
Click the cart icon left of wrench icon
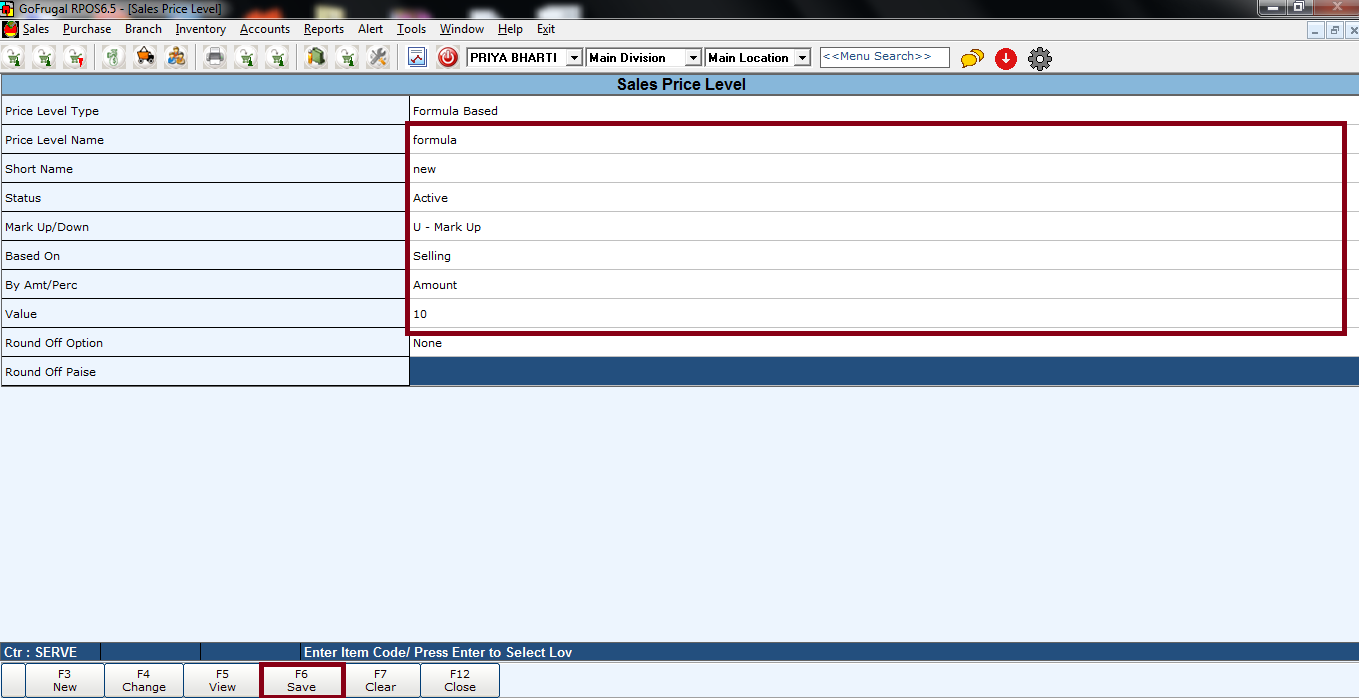click(x=347, y=57)
